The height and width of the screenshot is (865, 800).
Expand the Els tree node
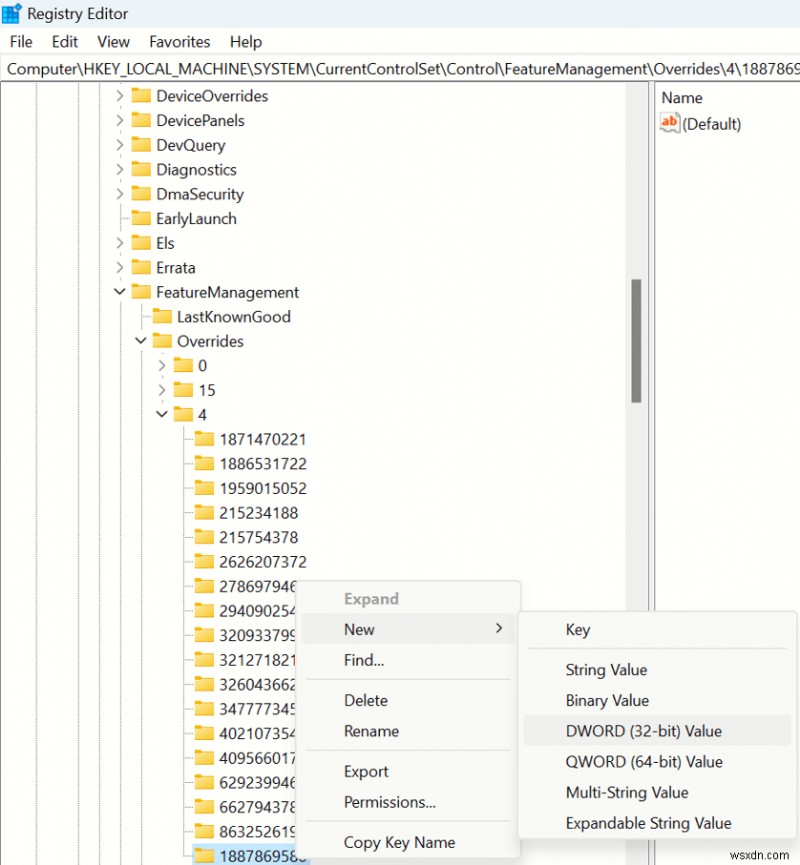coord(119,243)
